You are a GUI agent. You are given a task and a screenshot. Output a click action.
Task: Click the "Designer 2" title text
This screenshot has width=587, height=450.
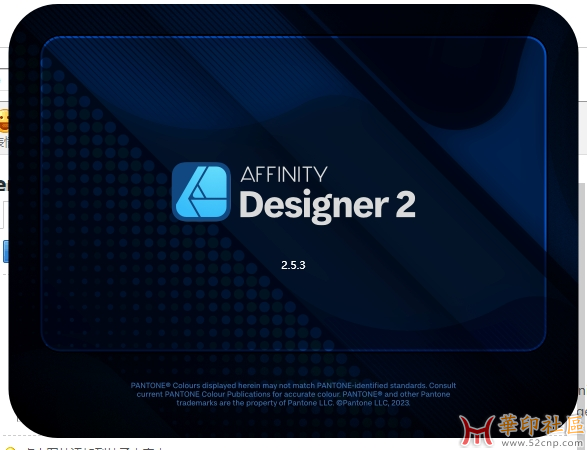click(x=328, y=206)
